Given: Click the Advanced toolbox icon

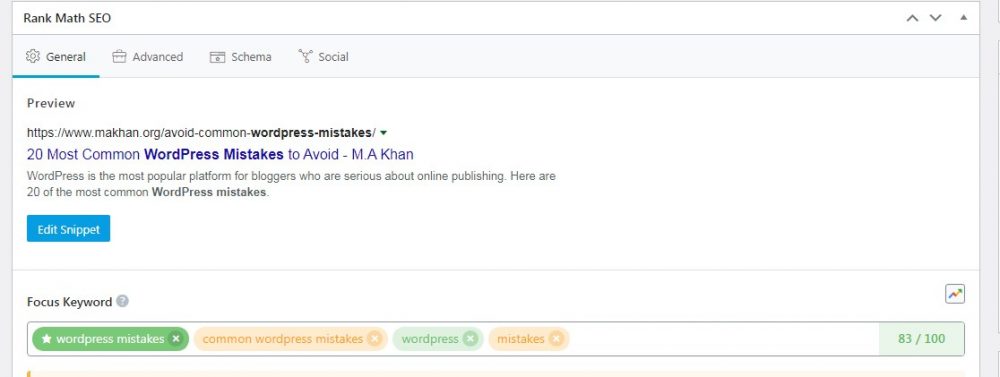Looking at the screenshot, I should pyautogui.click(x=119, y=57).
